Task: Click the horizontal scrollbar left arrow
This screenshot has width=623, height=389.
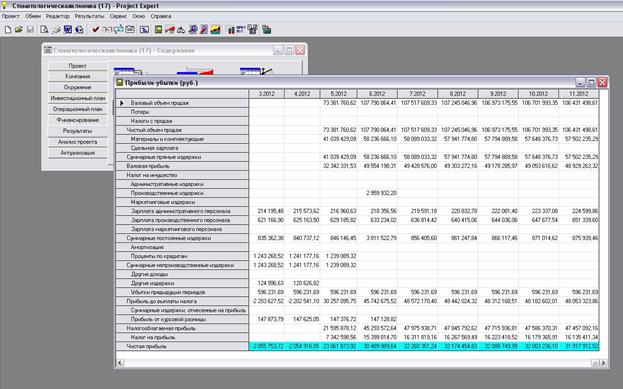Action: [120, 363]
